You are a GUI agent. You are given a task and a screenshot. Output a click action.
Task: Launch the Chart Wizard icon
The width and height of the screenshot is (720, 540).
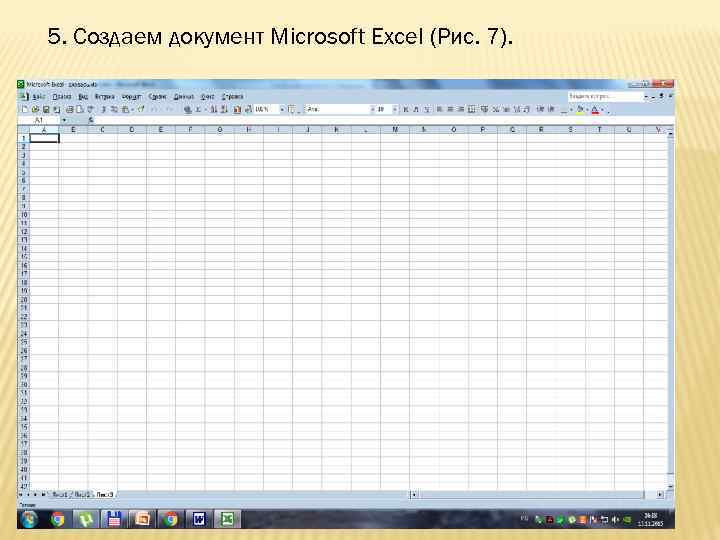coord(237,109)
